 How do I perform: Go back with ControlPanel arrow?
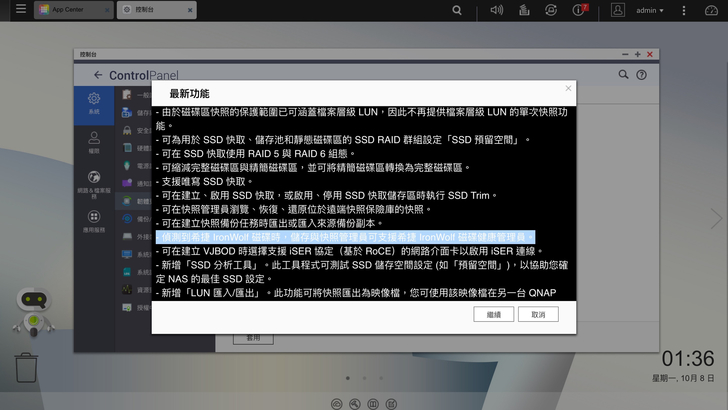point(98,75)
